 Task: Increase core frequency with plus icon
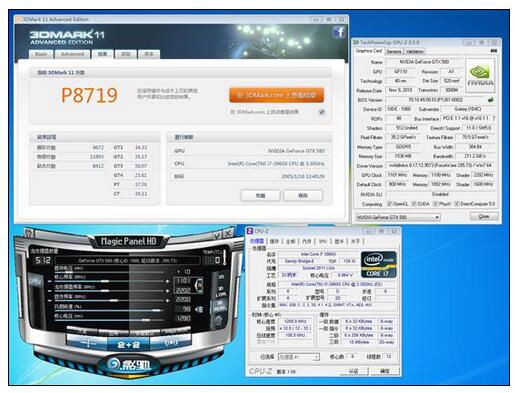point(168,281)
